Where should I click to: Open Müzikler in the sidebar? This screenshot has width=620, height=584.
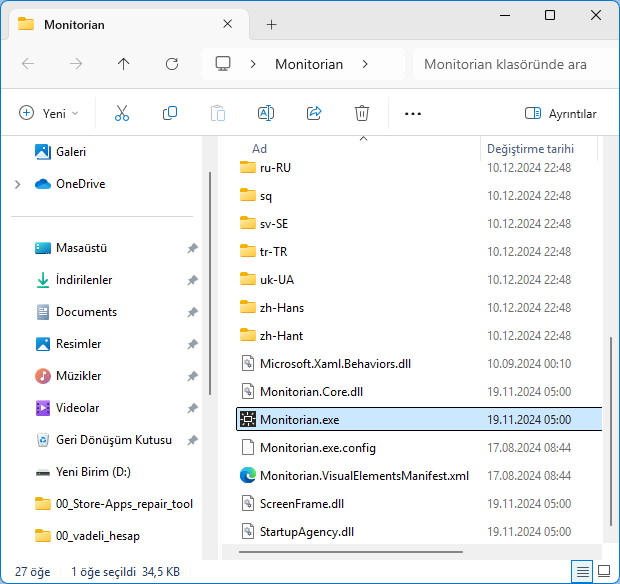tap(79, 376)
